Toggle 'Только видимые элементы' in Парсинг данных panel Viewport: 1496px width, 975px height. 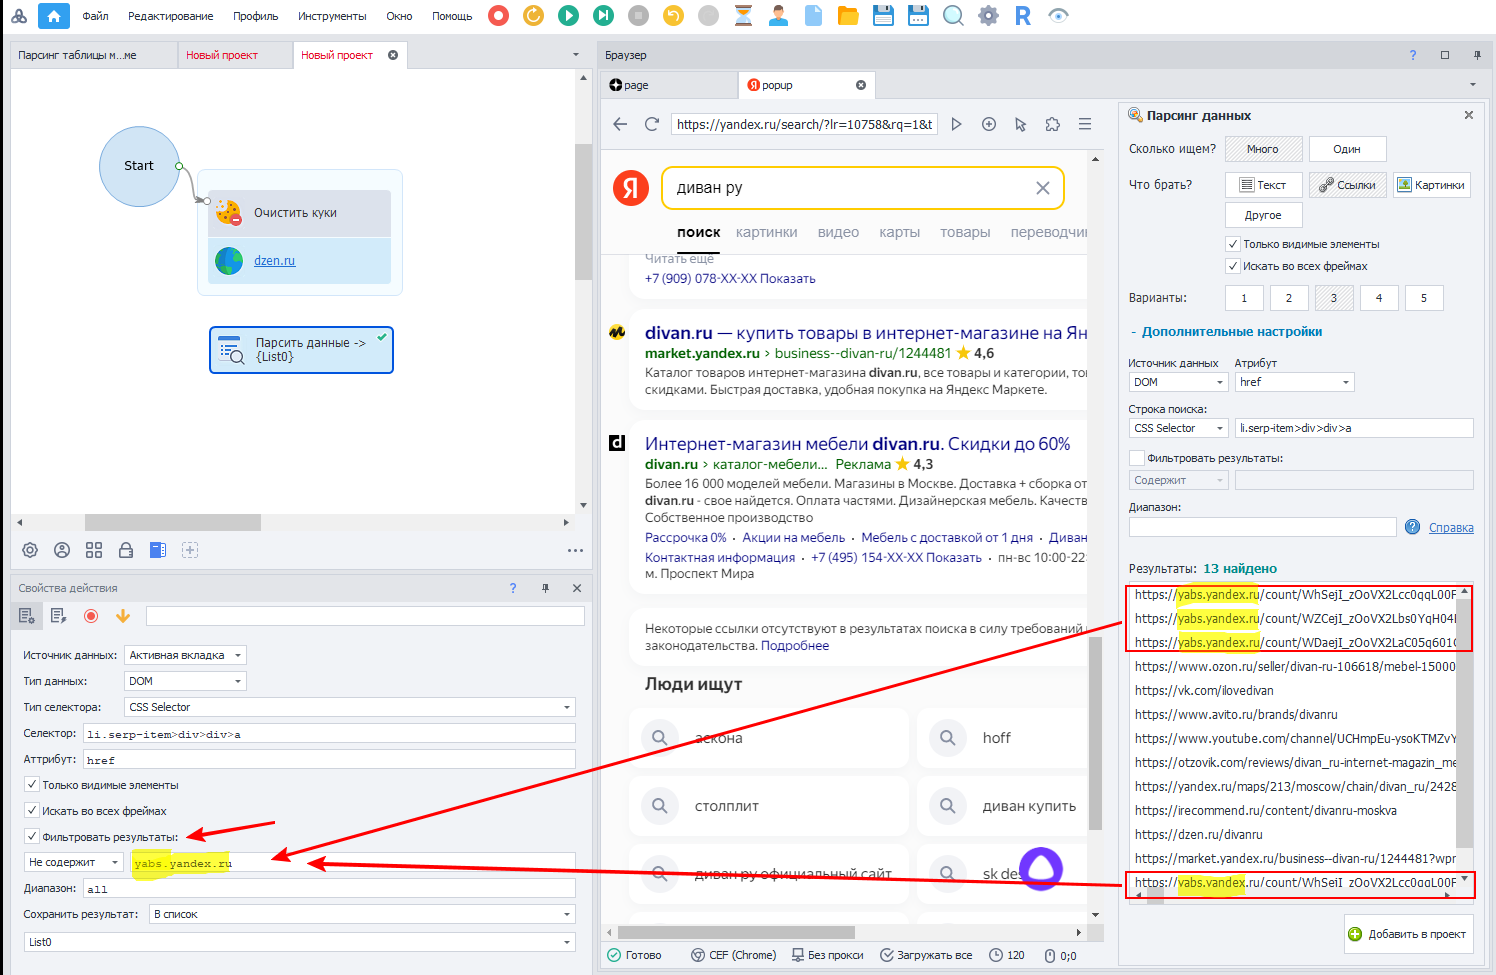pos(1233,244)
